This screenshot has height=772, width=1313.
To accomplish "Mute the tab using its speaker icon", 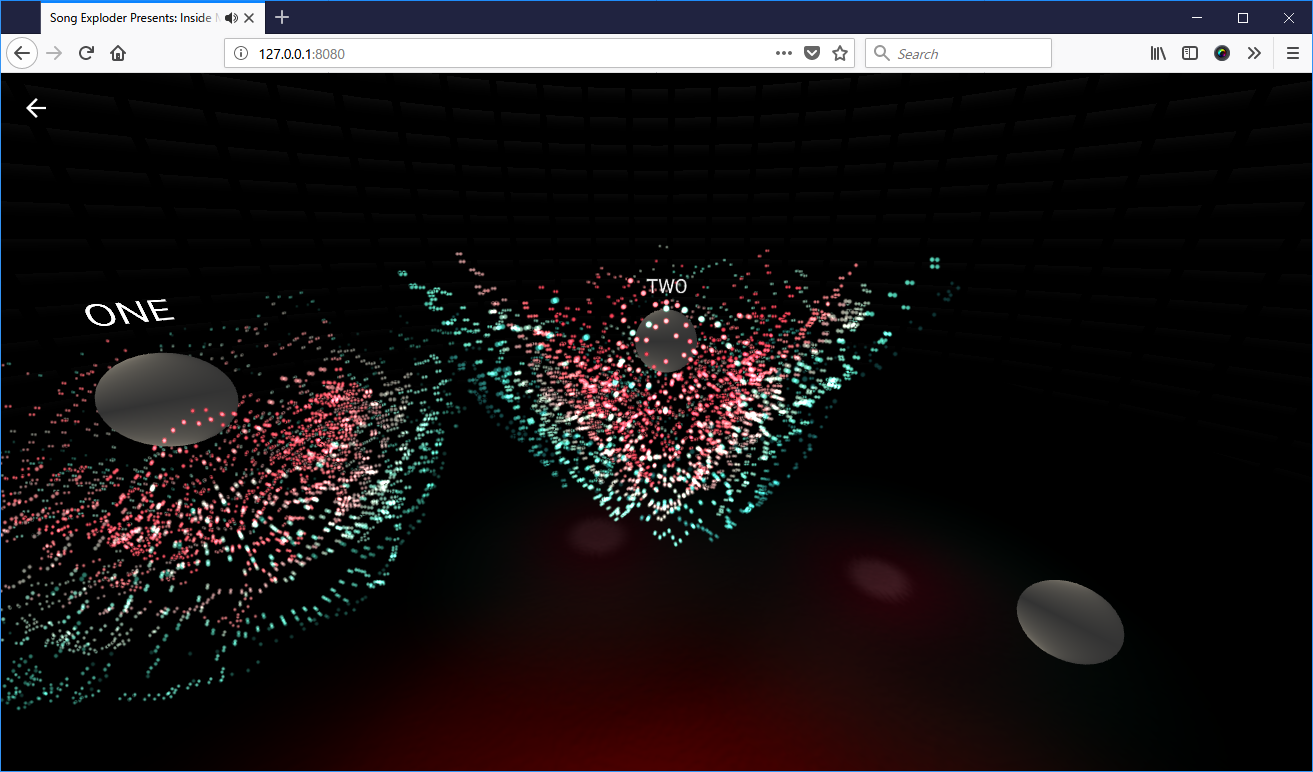I will click(x=232, y=18).
